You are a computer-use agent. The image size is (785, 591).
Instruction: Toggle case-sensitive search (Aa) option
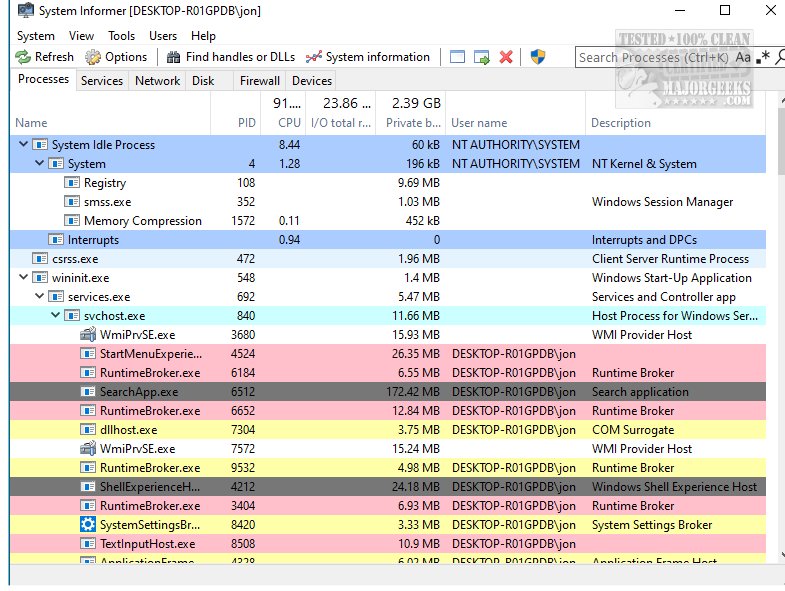tap(743, 57)
